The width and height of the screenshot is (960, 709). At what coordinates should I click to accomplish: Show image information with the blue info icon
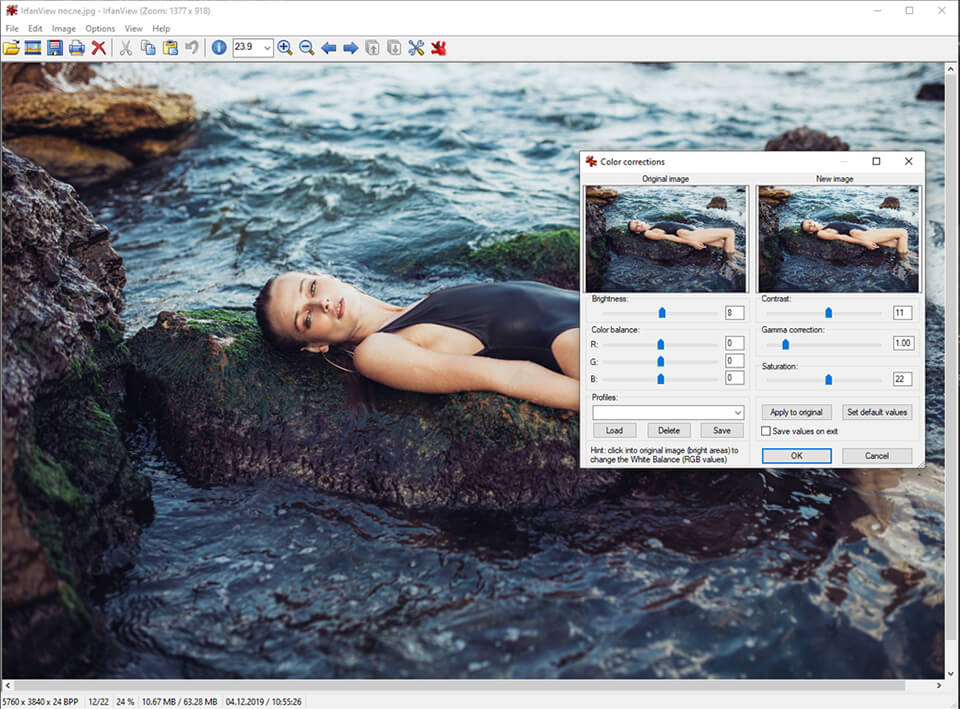click(x=217, y=47)
